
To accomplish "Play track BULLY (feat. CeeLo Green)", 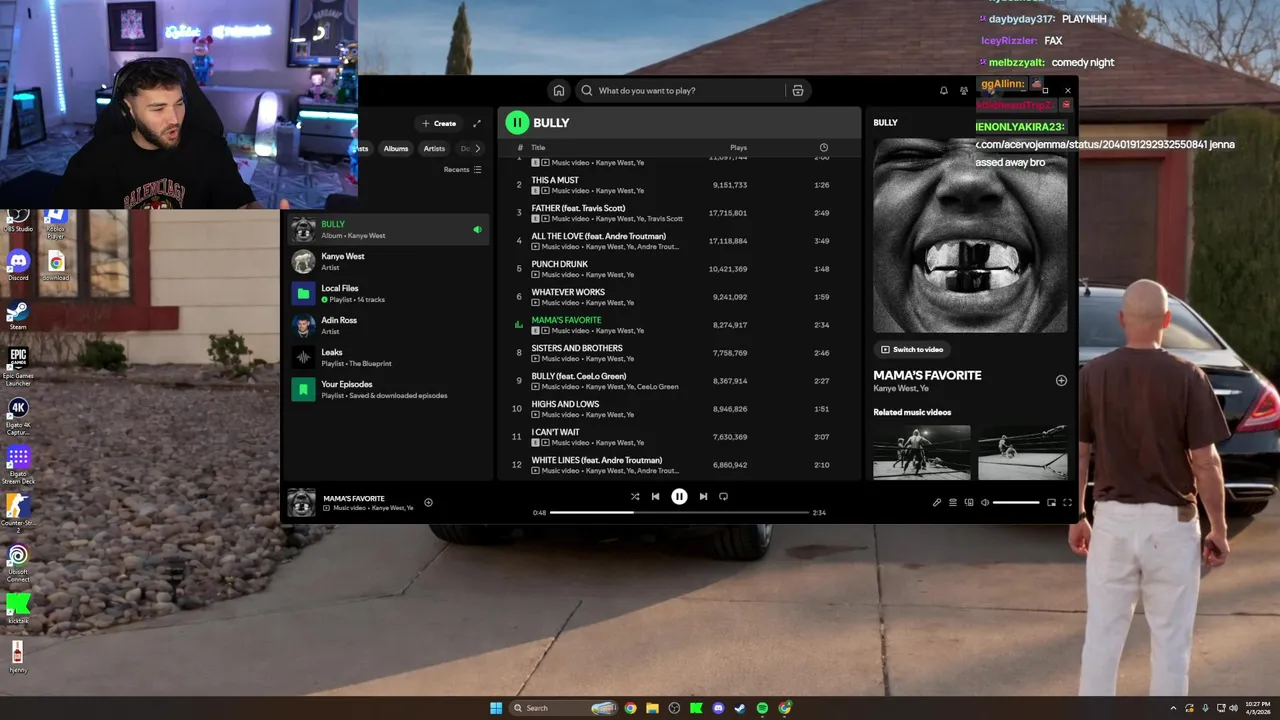I will 678,381.
